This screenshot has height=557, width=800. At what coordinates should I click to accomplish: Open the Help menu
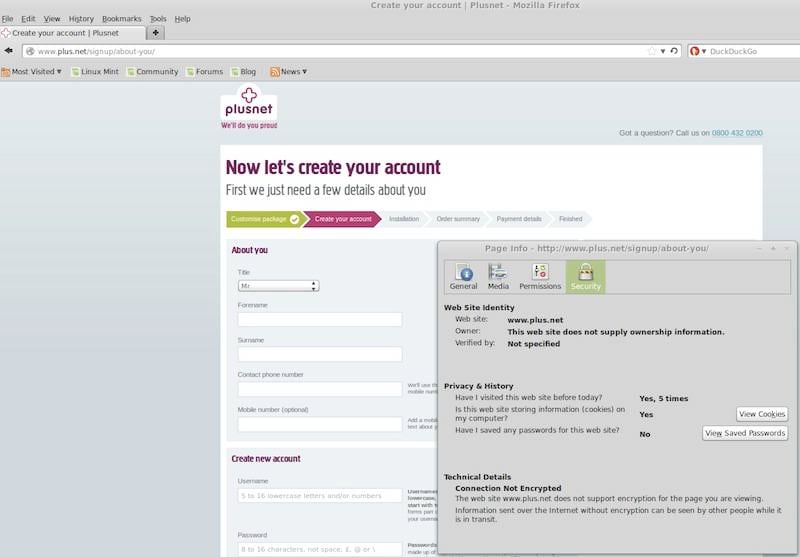point(182,19)
